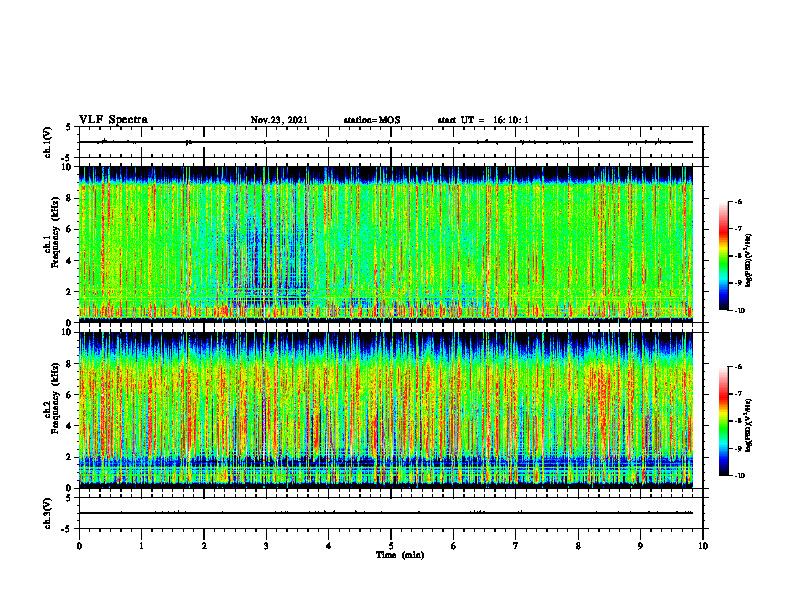This screenshot has height=612, width=792.
Task: Click time axis tick label "5"
Action: point(391,546)
